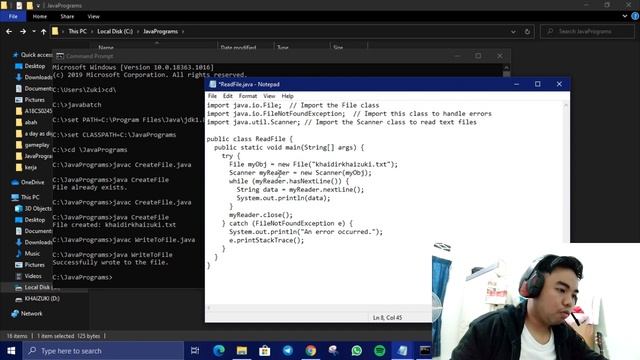The height and width of the screenshot is (360, 640).
Task: Open File Explorer taskbar icon
Action: point(242,351)
